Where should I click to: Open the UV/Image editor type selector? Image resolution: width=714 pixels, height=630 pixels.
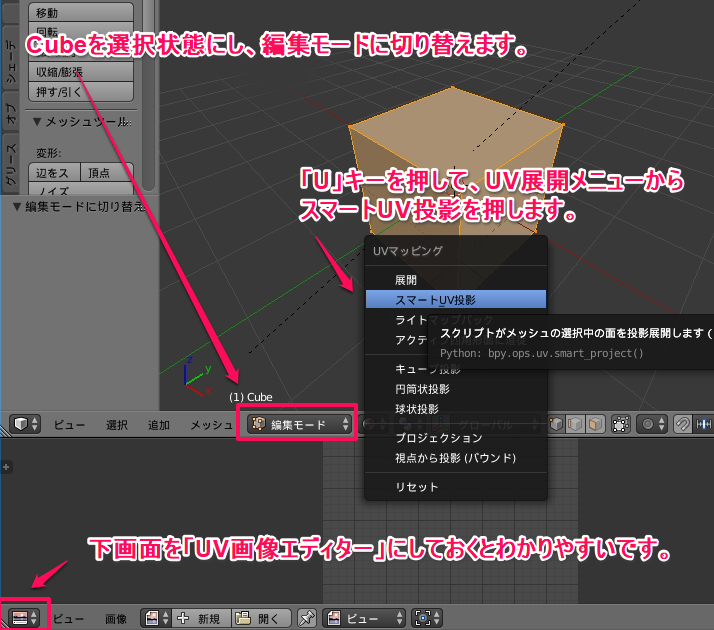tap(24, 618)
